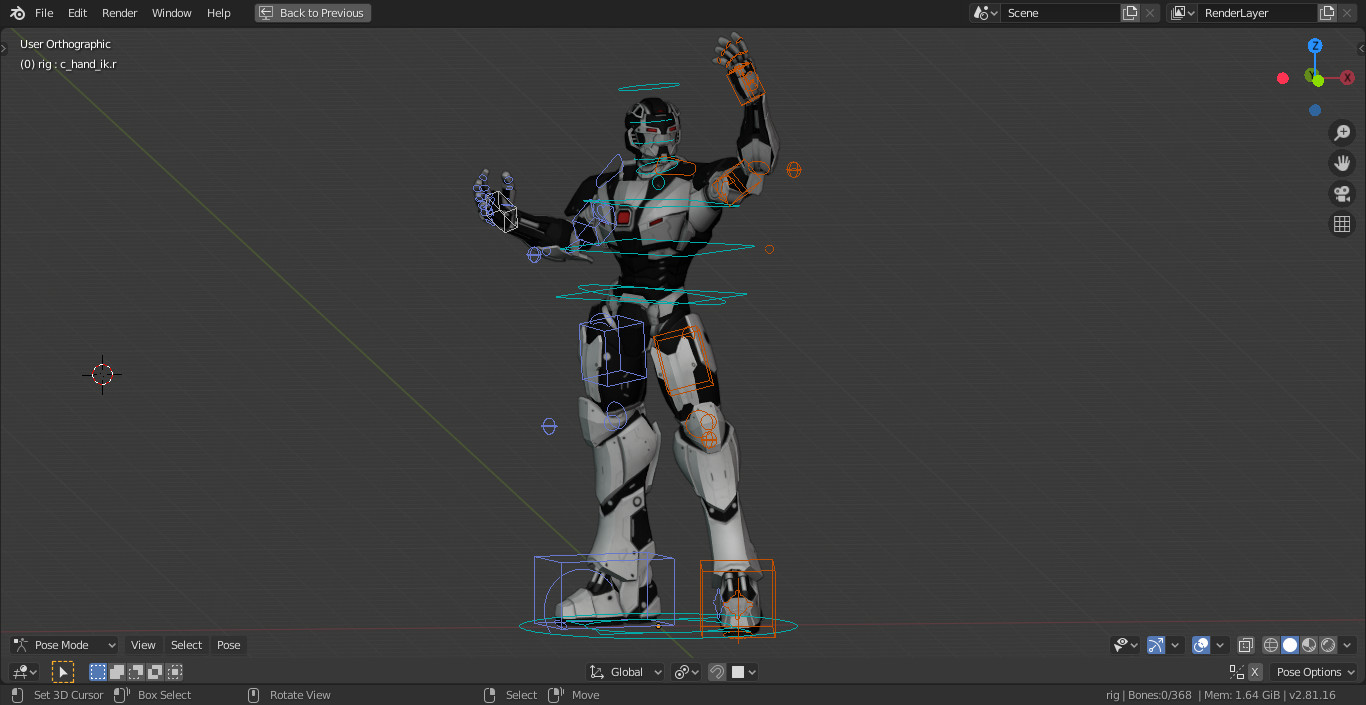Open the camera view control in the sidebar

point(1342,193)
